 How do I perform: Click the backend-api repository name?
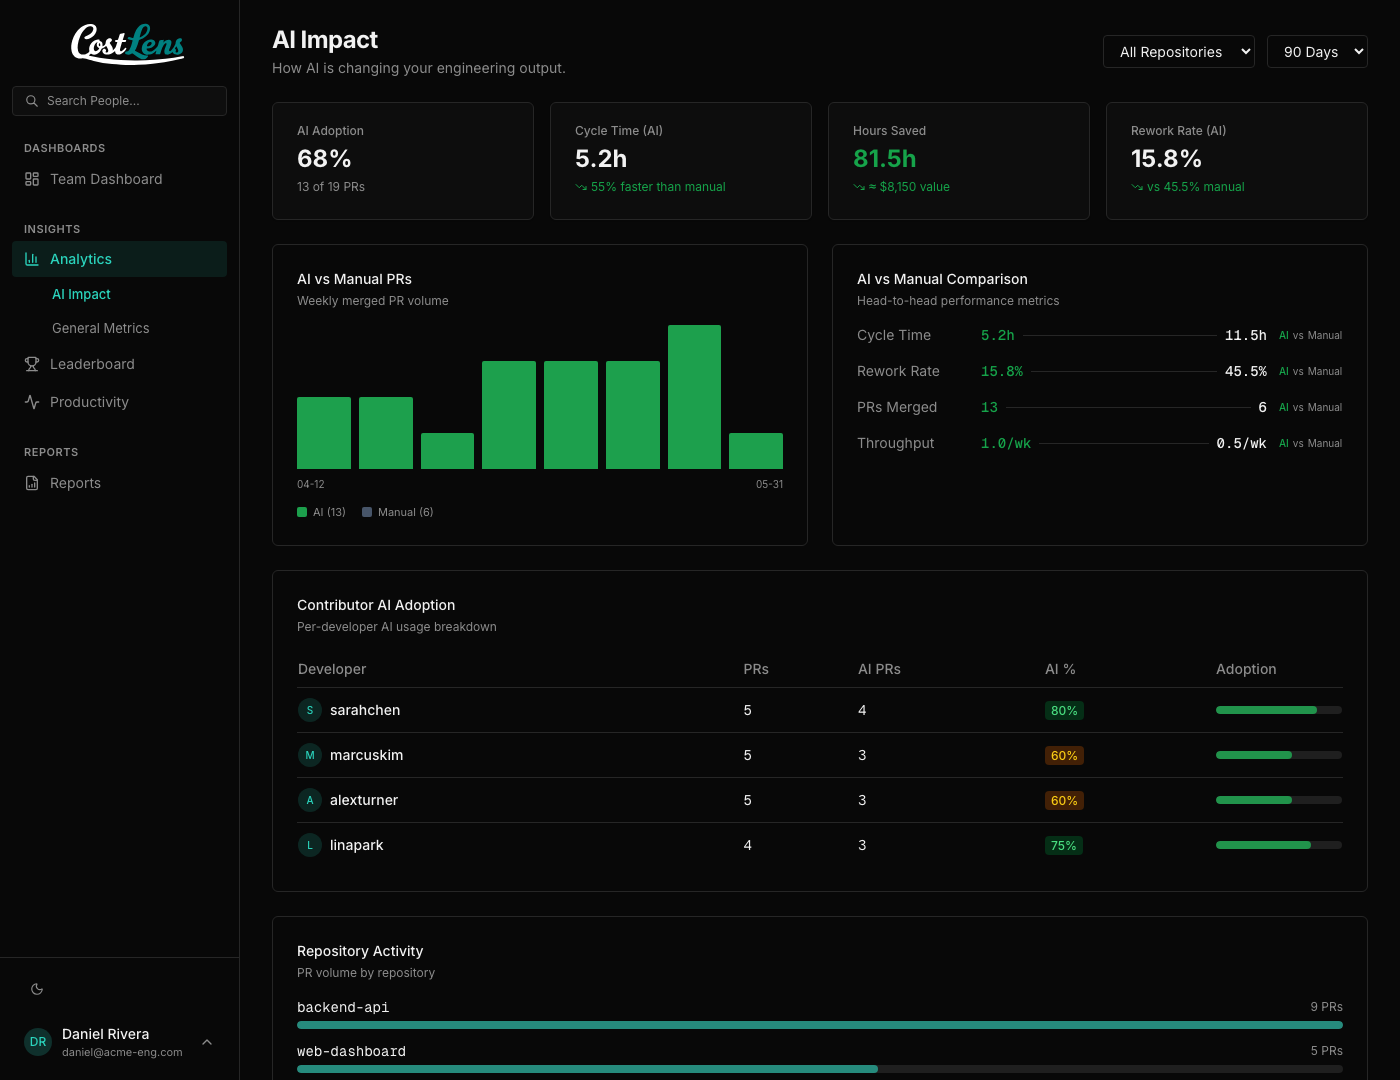point(343,1007)
